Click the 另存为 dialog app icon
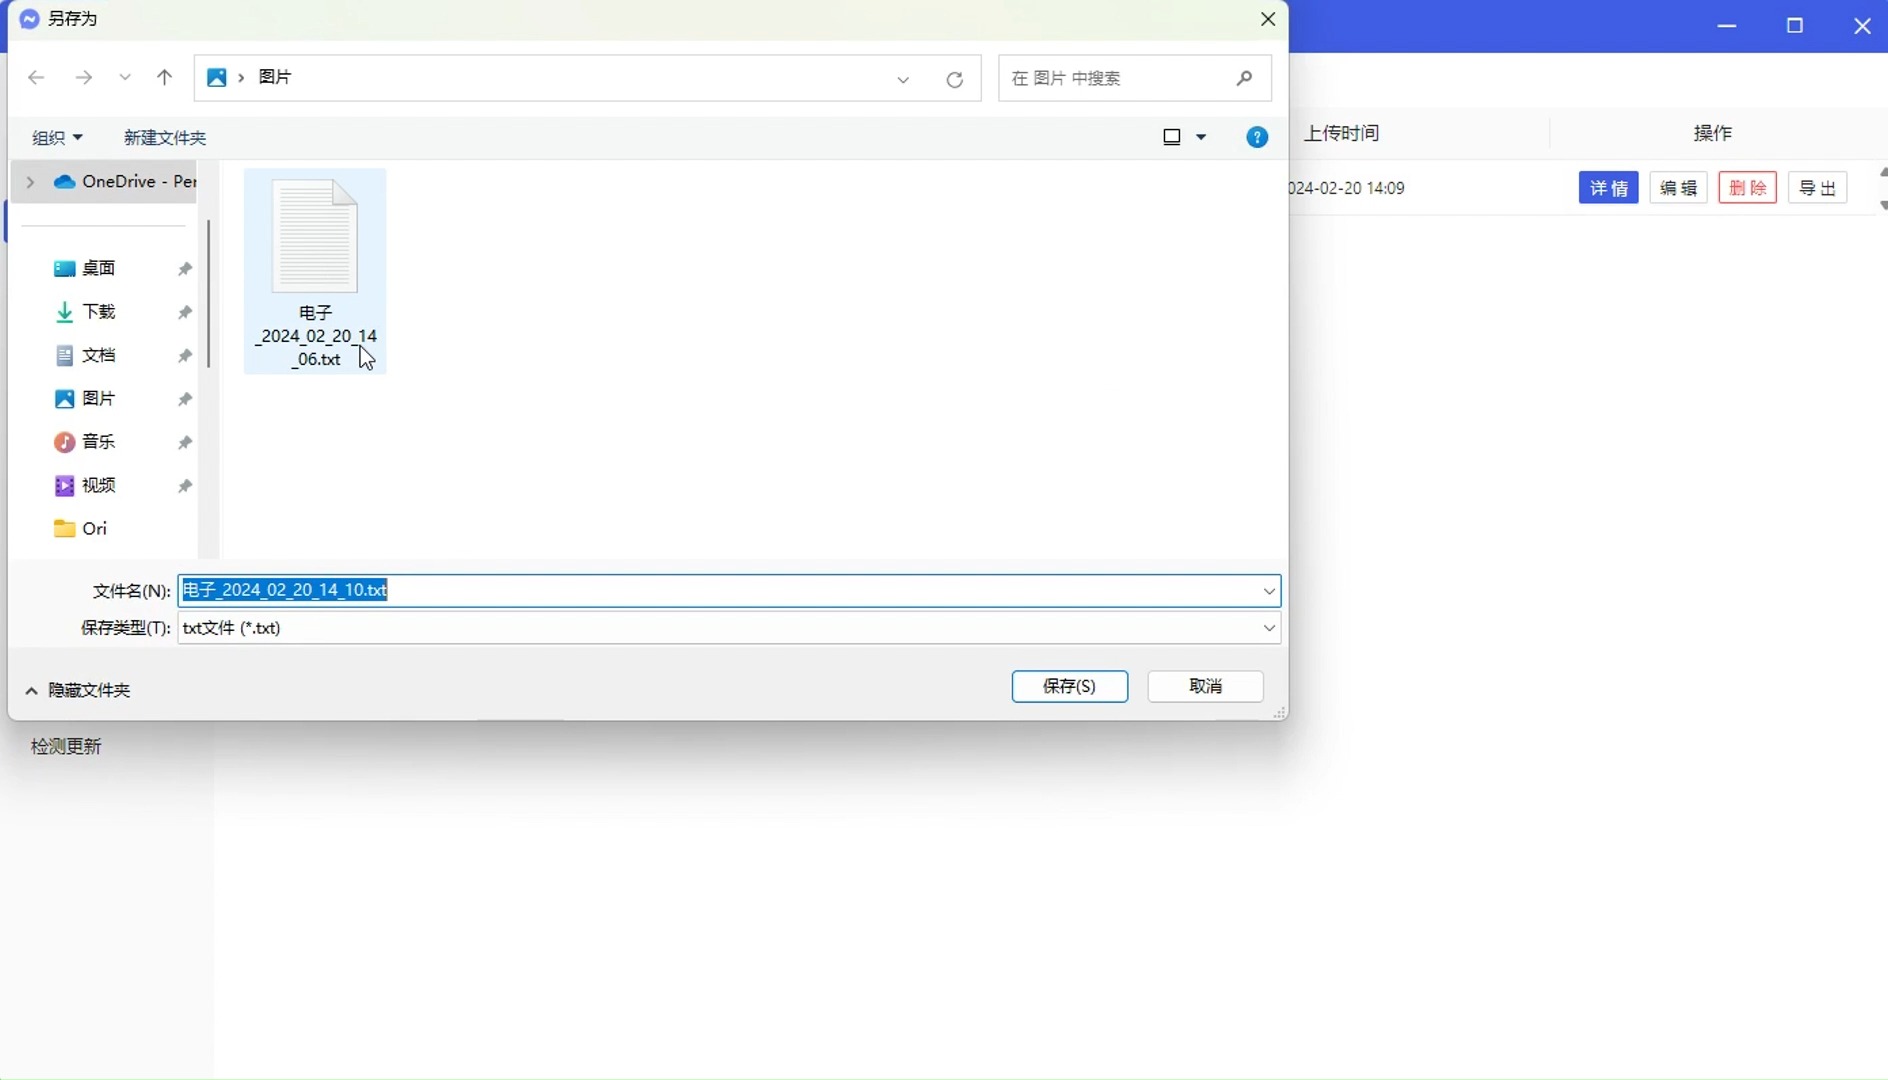 [x=29, y=19]
